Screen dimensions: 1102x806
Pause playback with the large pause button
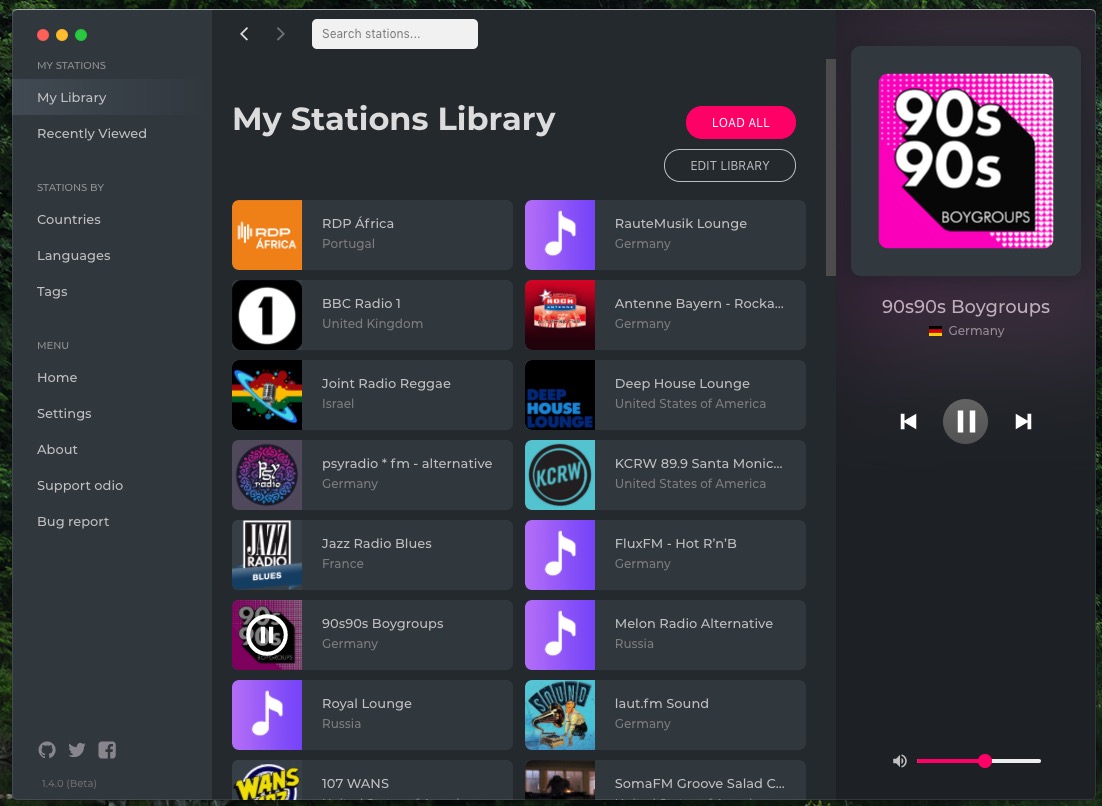[965, 422]
